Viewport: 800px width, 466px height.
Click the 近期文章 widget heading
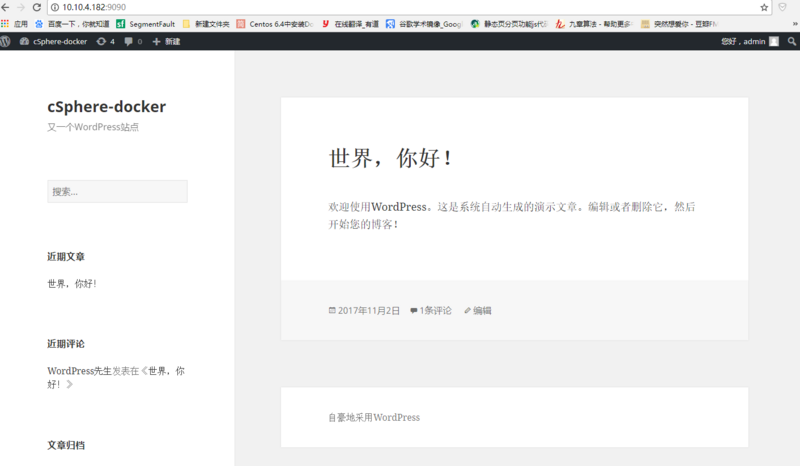tap(66, 257)
